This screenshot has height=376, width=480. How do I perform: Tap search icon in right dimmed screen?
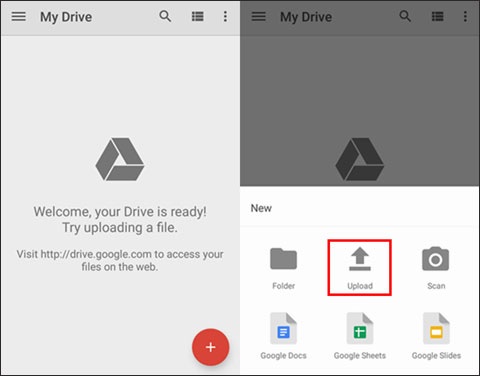[405, 16]
